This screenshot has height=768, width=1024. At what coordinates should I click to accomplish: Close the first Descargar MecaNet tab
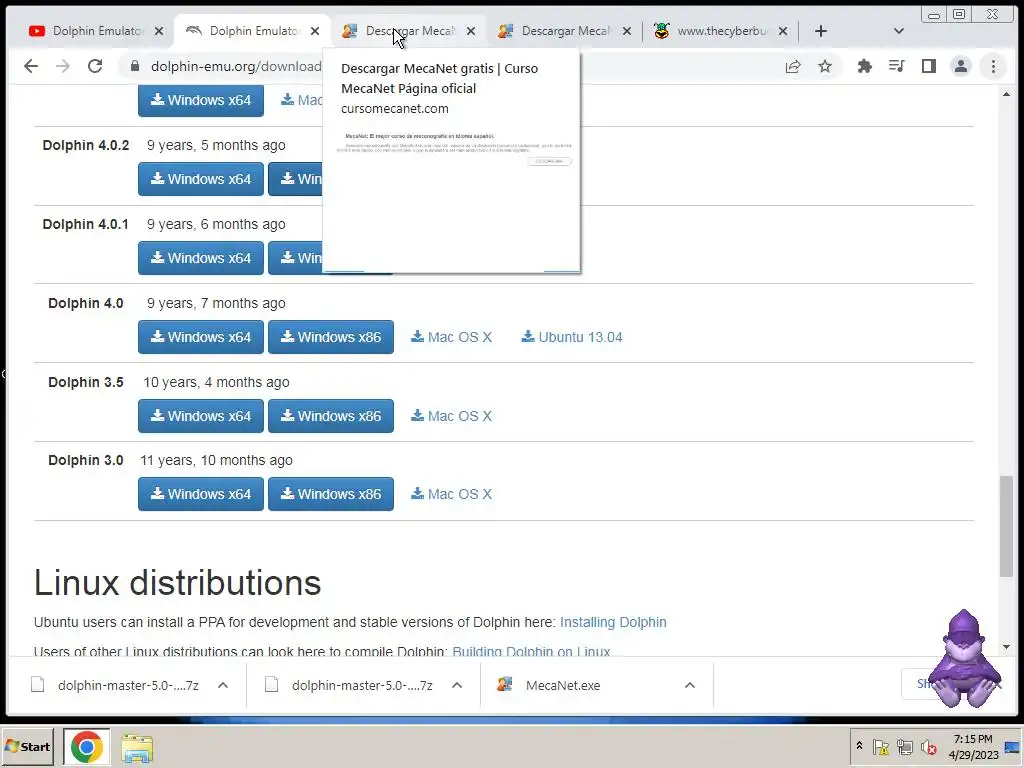(x=471, y=31)
